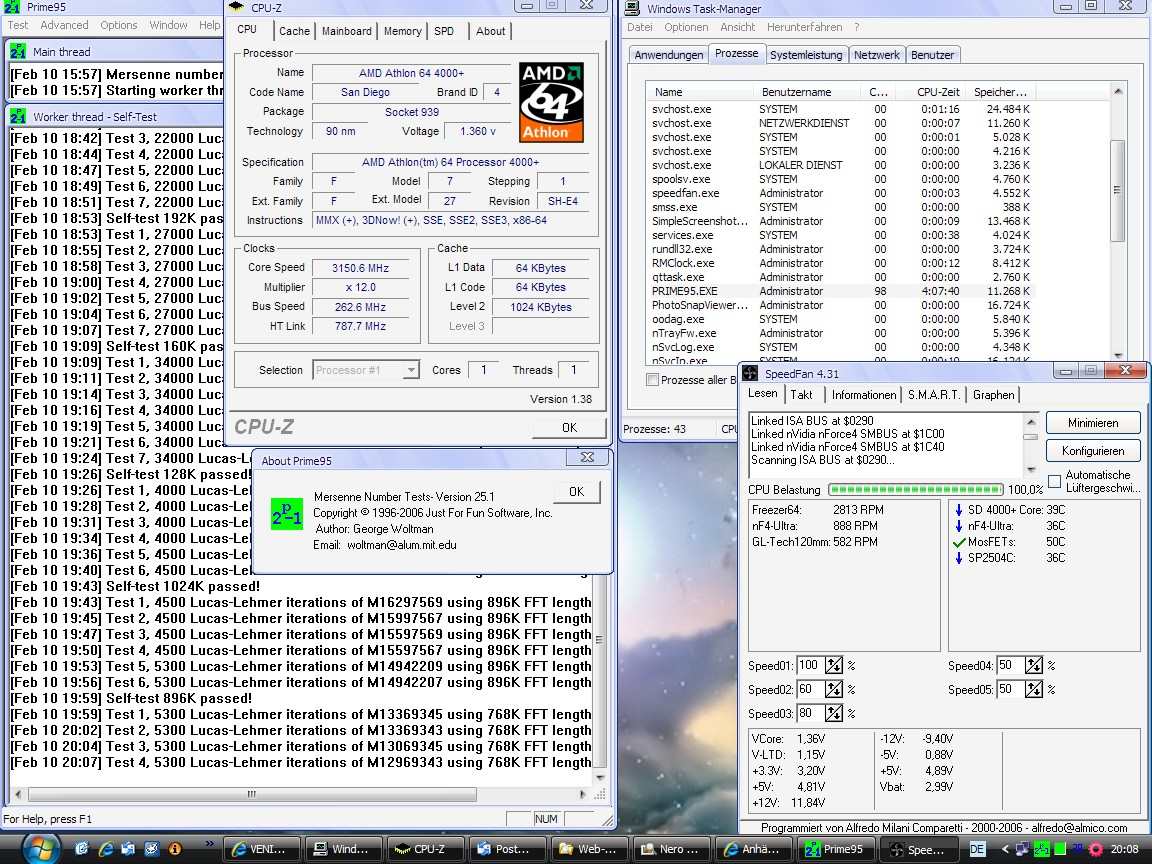Open the Processor #1 selection dropdown
Image resolution: width=1152 pixels, height=864 pixels.
(x=366, y=370)
